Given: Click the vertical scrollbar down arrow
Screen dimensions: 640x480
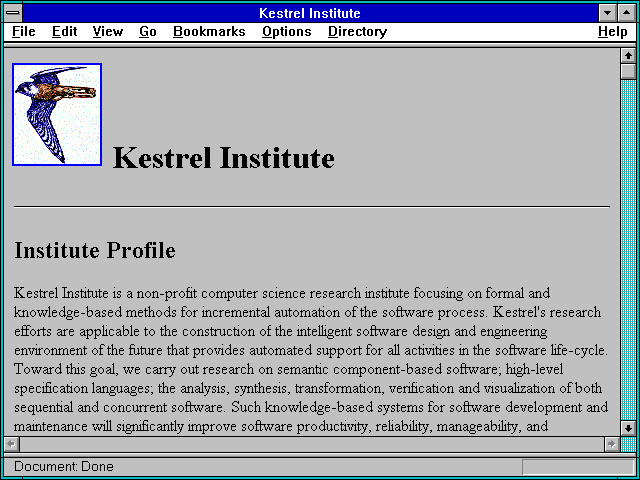Looking at the screenshot, I should [x=628, y=428].
